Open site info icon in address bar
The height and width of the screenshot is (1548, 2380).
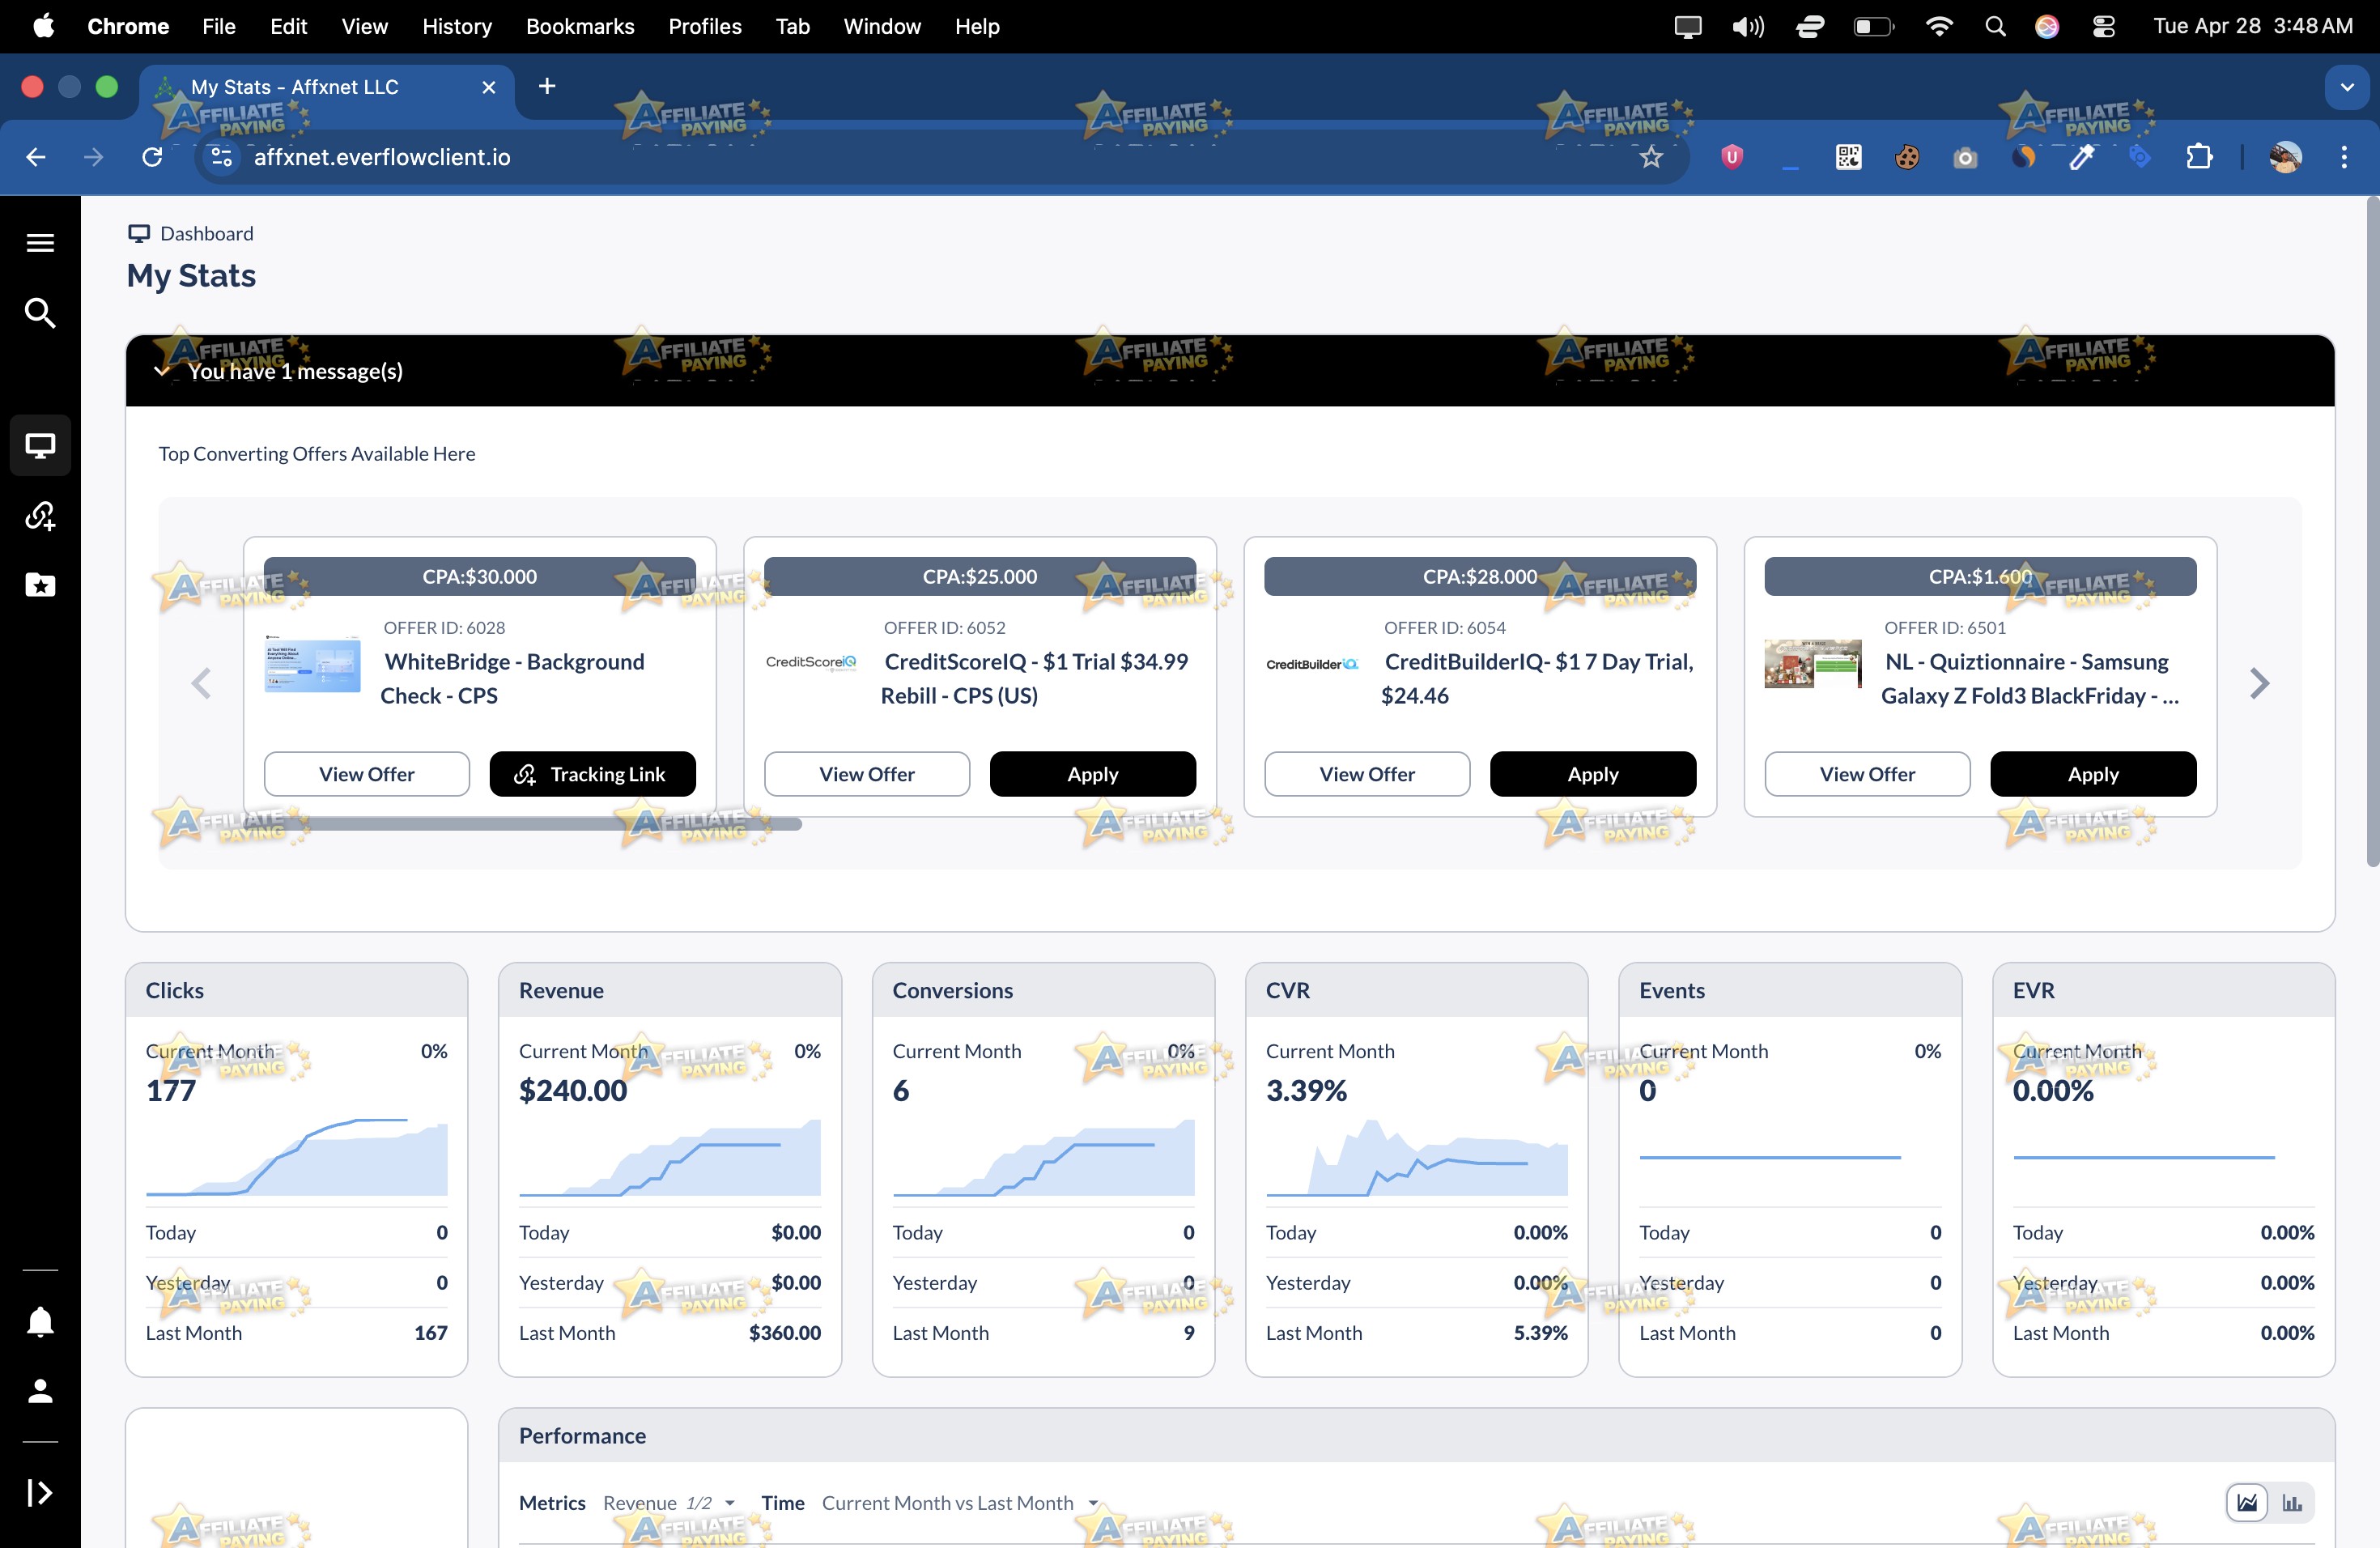pos(222,157)
